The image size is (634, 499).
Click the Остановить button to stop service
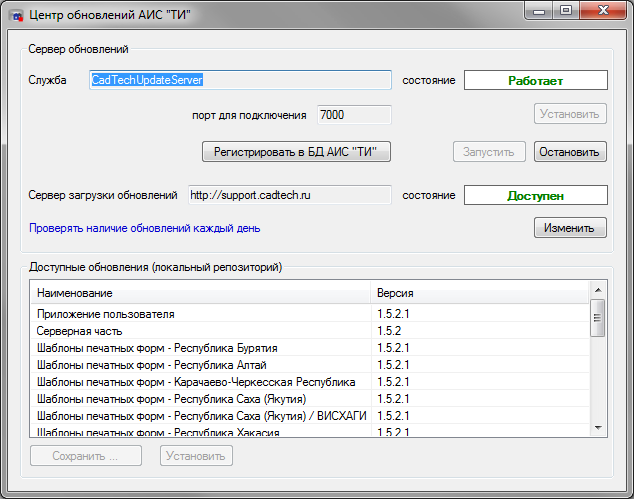(570, 152)
